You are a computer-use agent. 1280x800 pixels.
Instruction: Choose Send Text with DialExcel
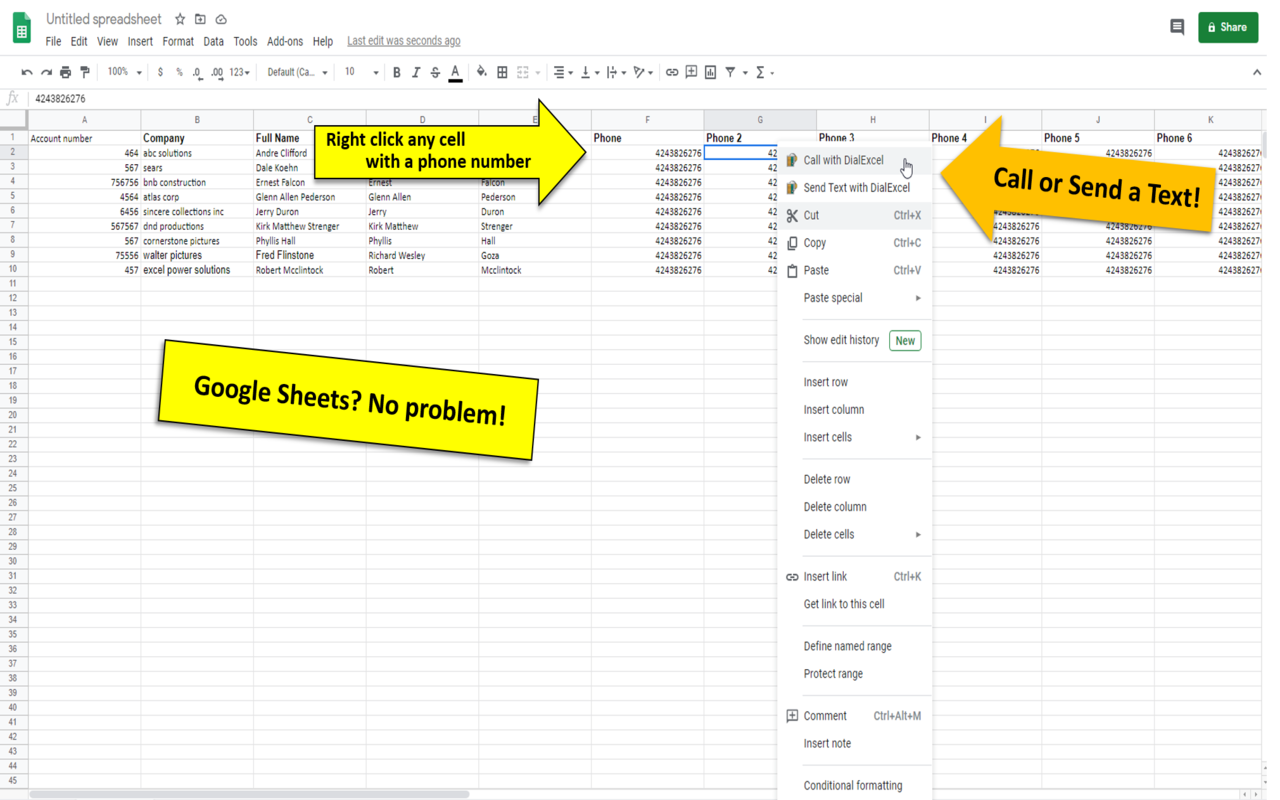[x=855, y=187]
